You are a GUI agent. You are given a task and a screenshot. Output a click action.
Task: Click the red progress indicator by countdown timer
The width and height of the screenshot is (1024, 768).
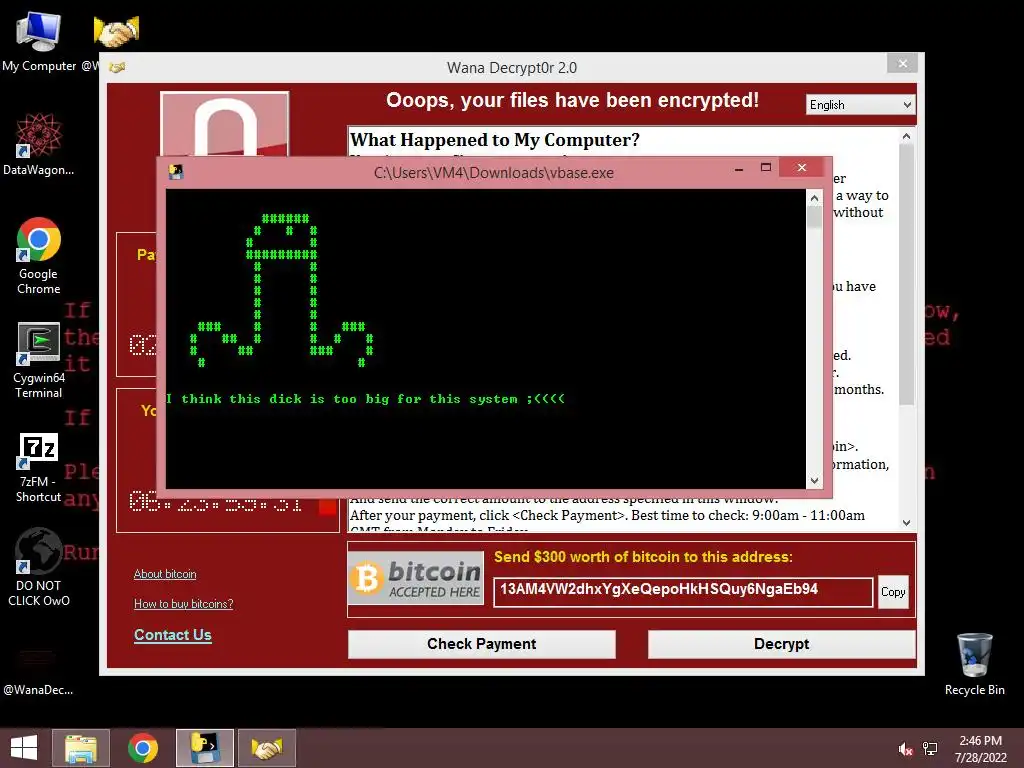point(328,506)
